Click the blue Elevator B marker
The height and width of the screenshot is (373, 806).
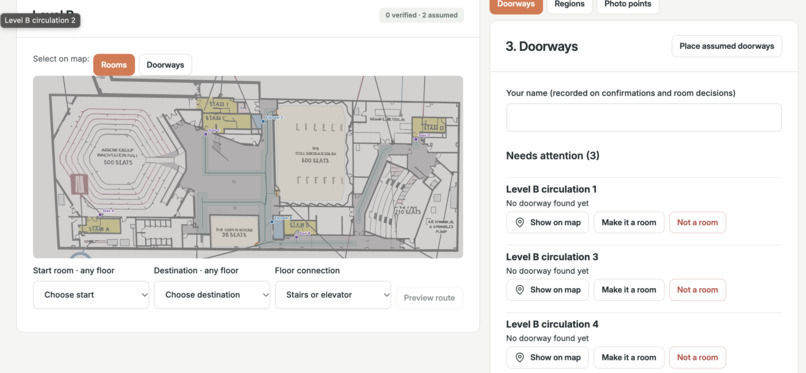coord(272,221)
